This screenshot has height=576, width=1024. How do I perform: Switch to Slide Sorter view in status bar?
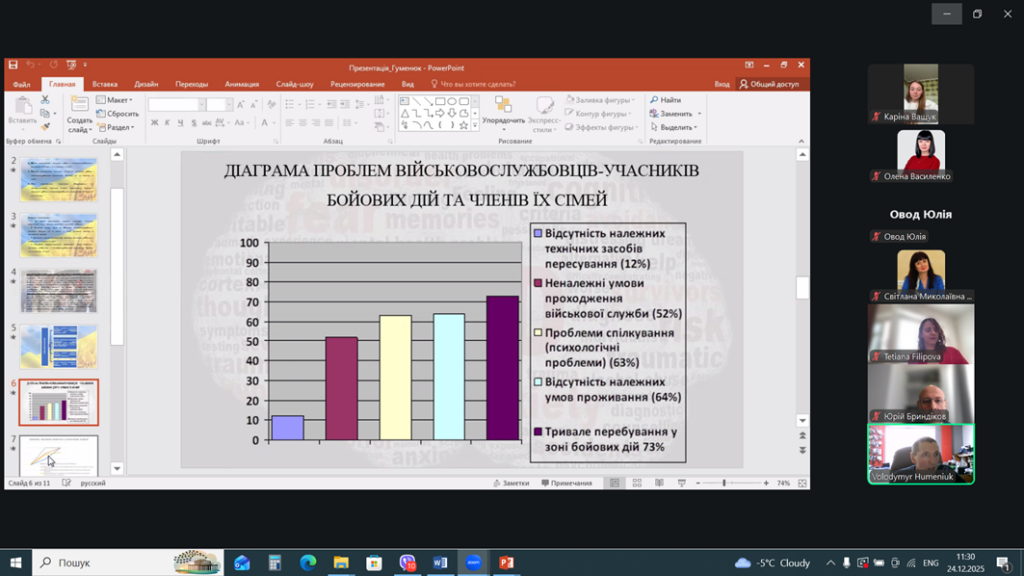[x=636, y=483]
